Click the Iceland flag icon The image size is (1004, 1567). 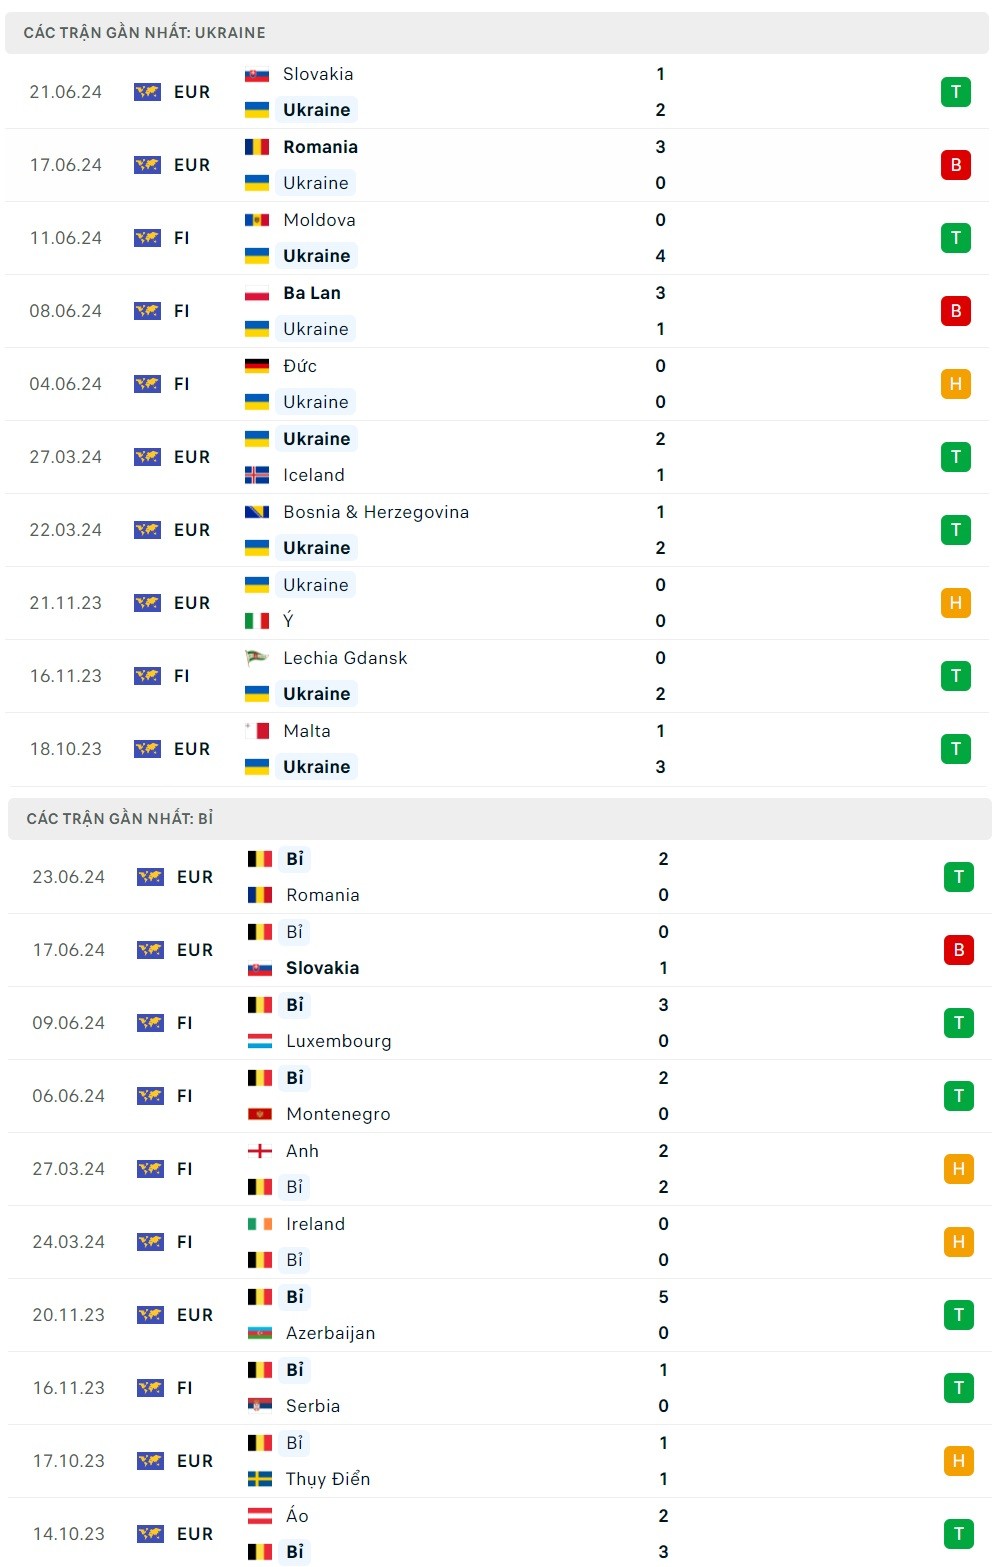point(257,475)
